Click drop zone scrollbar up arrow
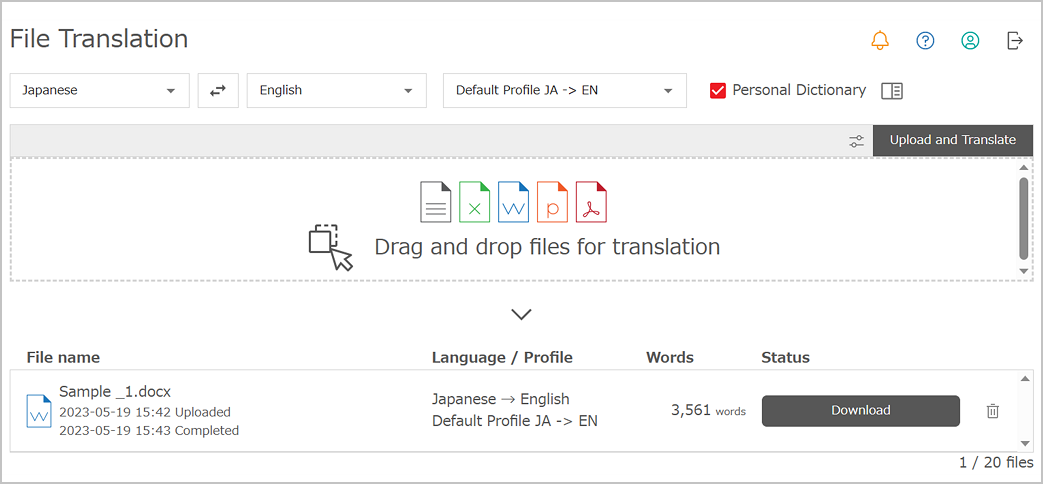This screenshot has width=1043, height=484. 1024,167
